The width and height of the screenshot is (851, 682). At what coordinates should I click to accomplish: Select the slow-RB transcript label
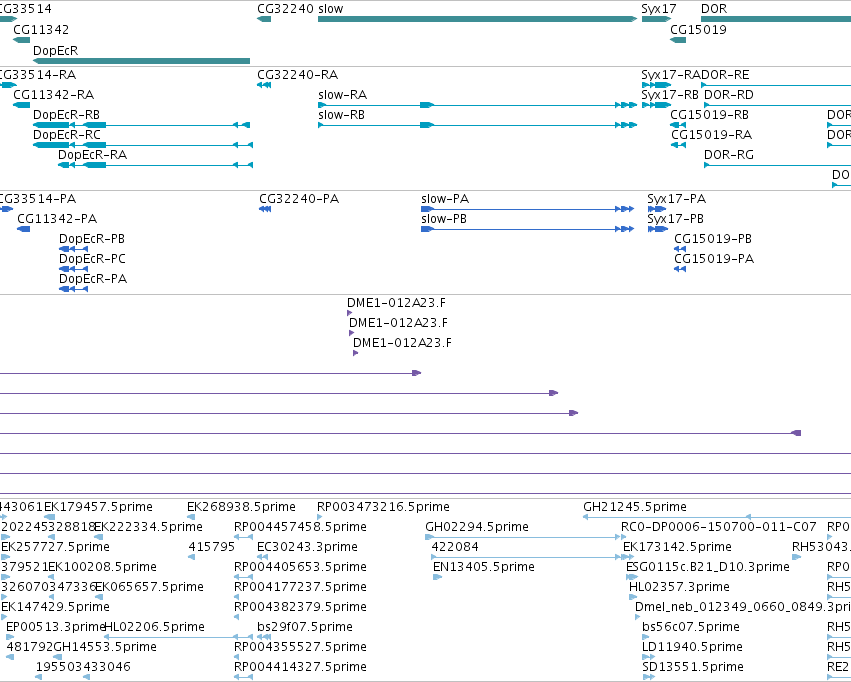click(341, 115)
